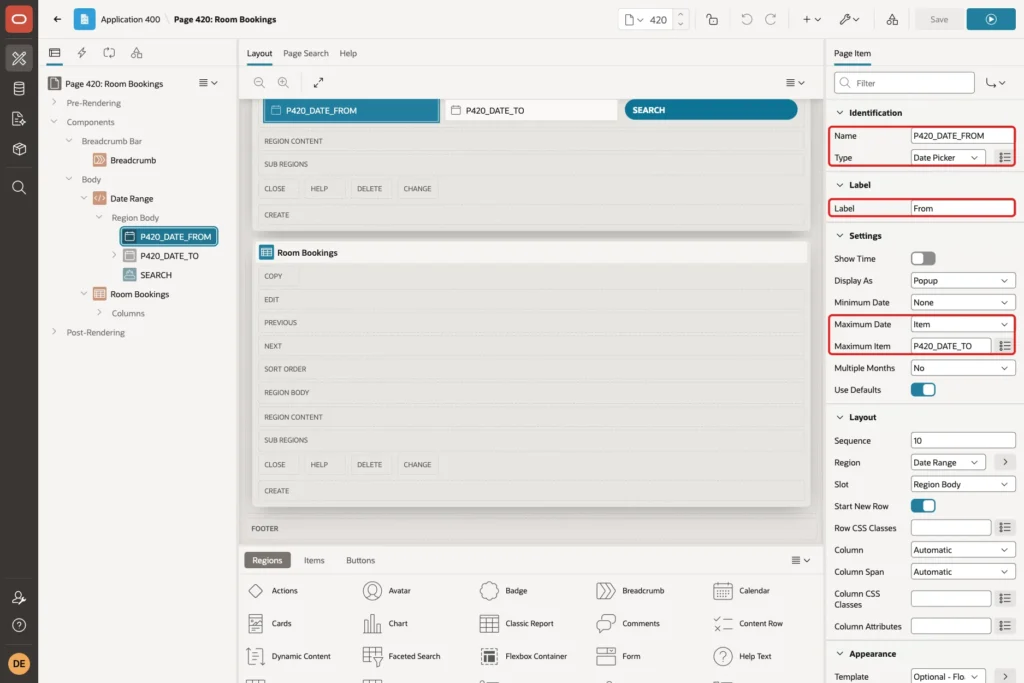
Task: Expand the Columns node under Room Bookings
Action: pyautogui.click(x=99, y=313)
